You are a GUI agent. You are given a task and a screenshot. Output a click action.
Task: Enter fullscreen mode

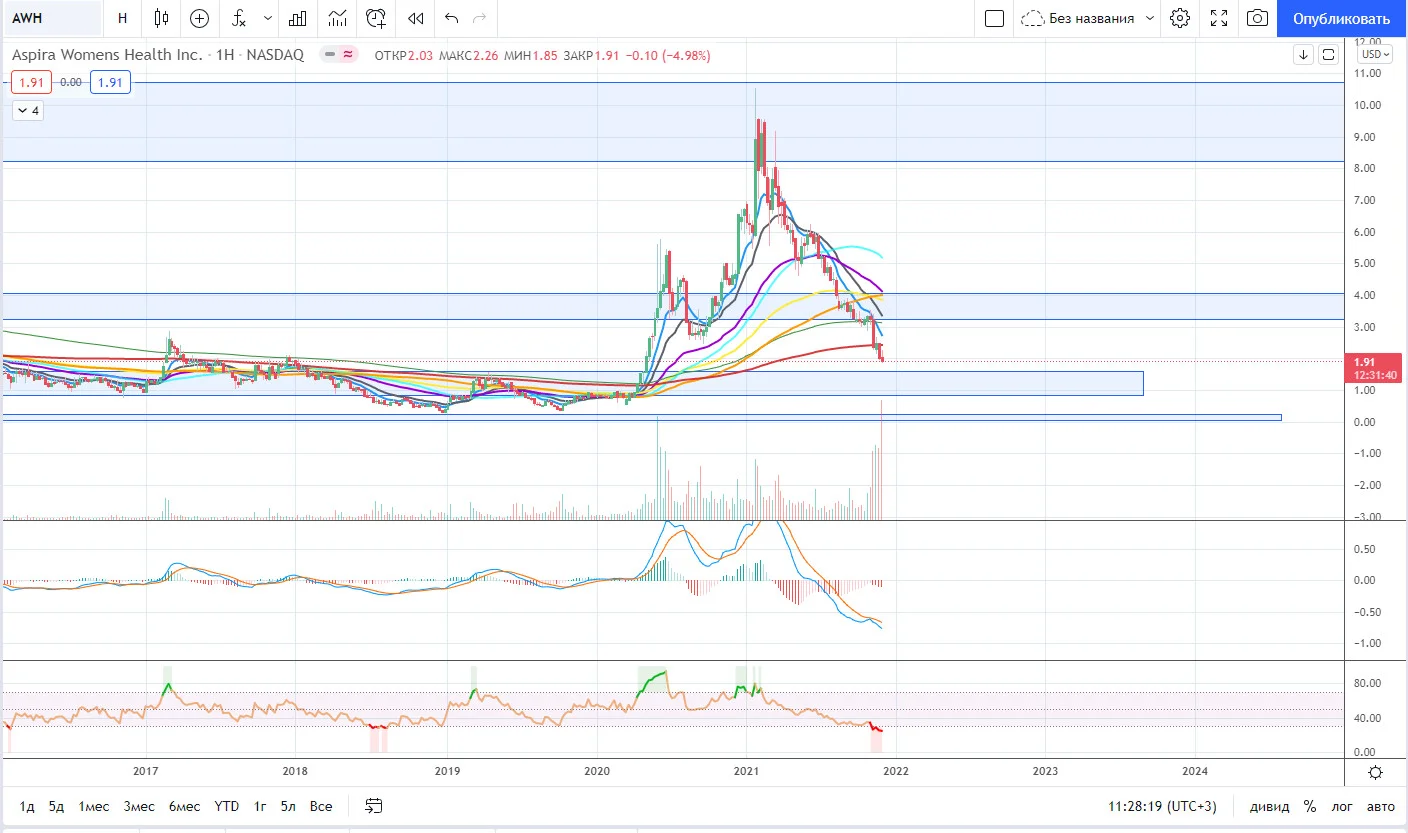pos(1219,18)
